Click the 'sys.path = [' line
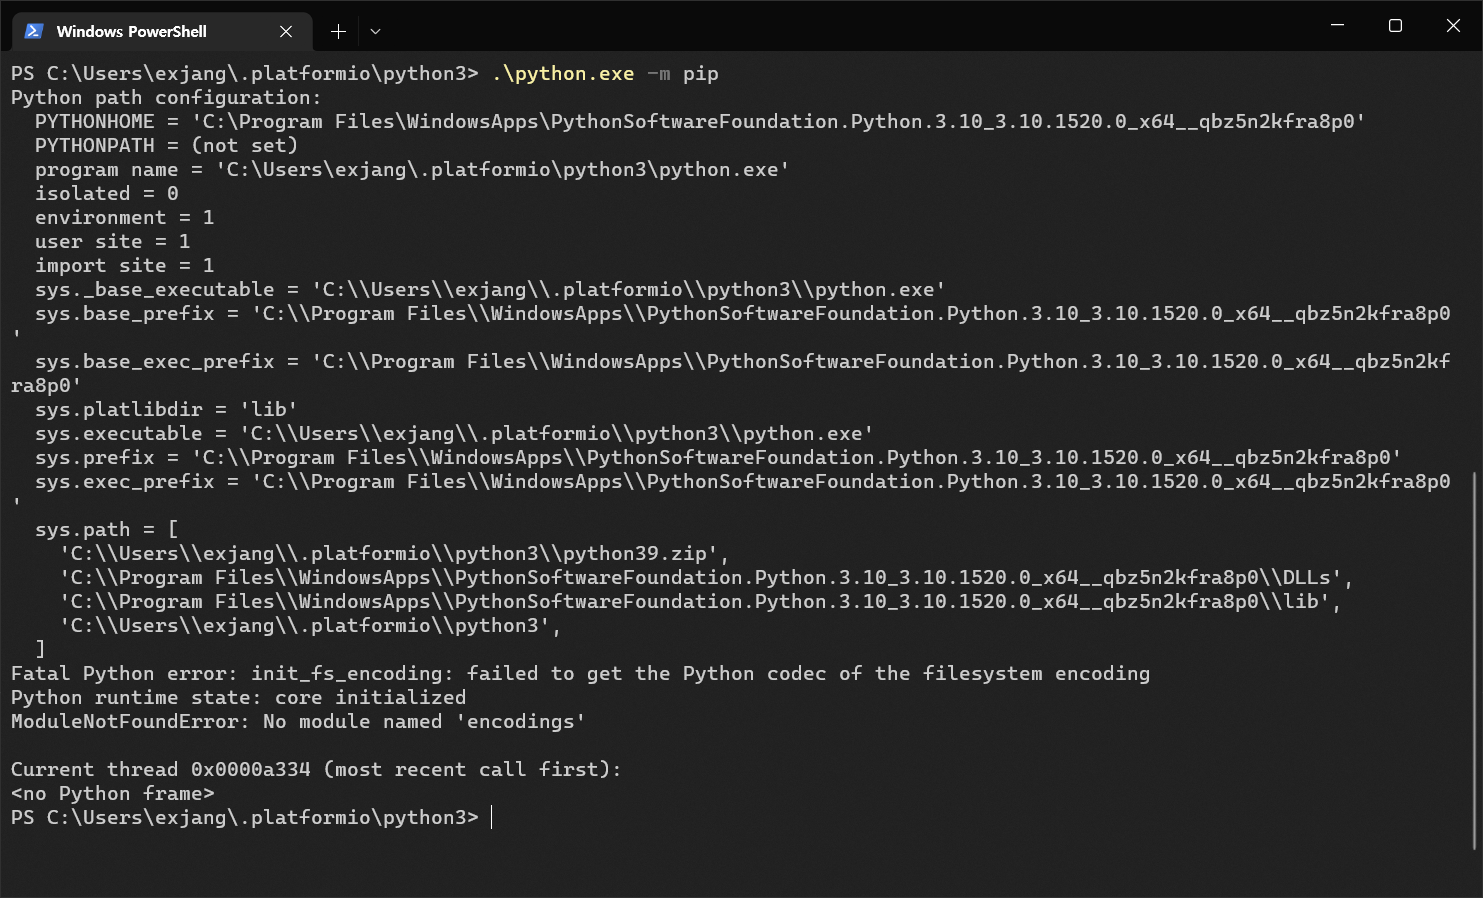 click(106, 529)
